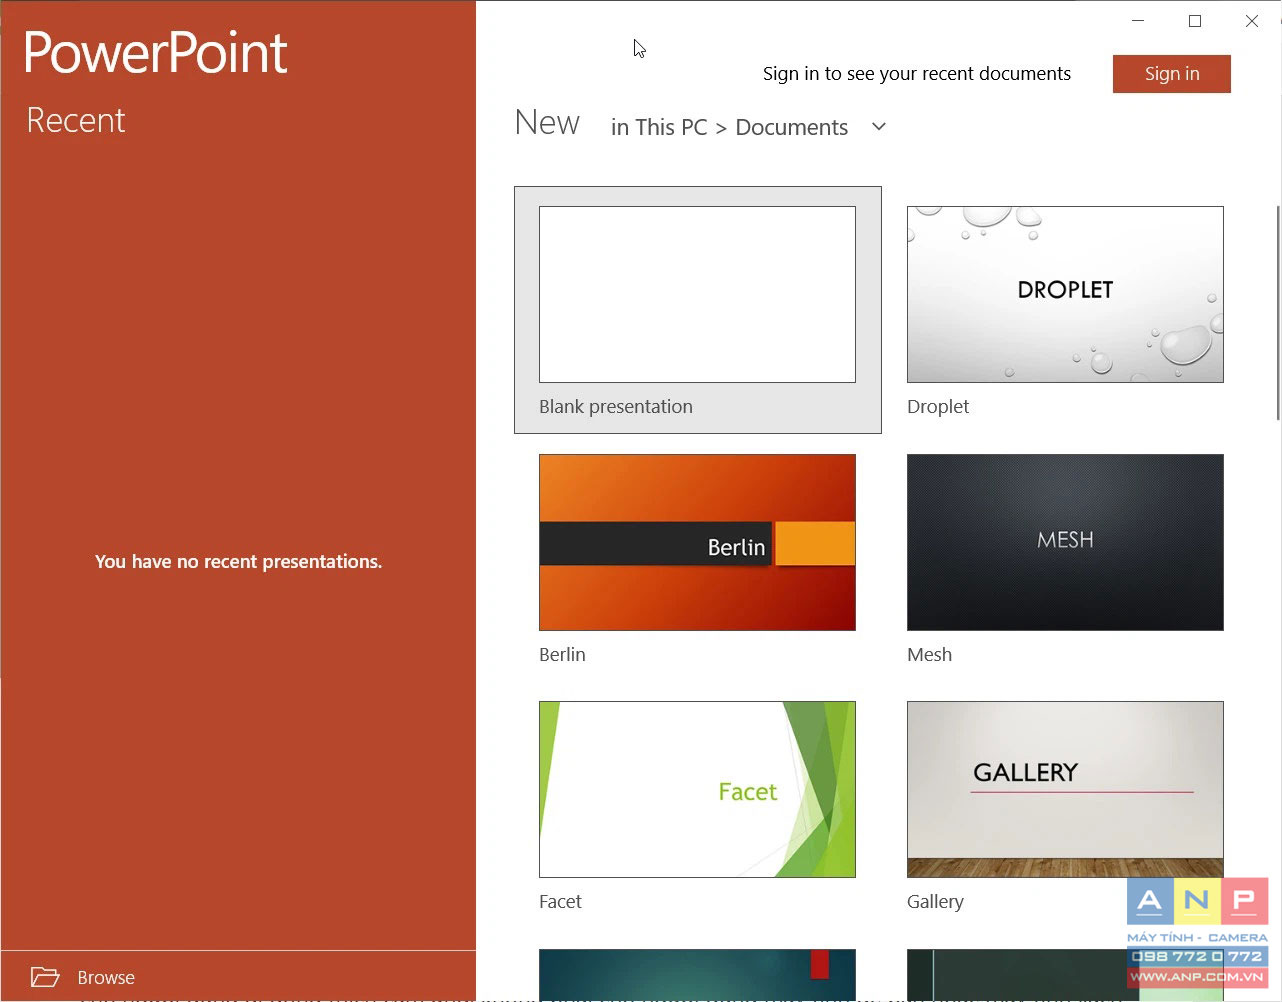Pick the Berlin template thumbnail
This screenshot has width=1282, height=1002.
pos(697,542)
